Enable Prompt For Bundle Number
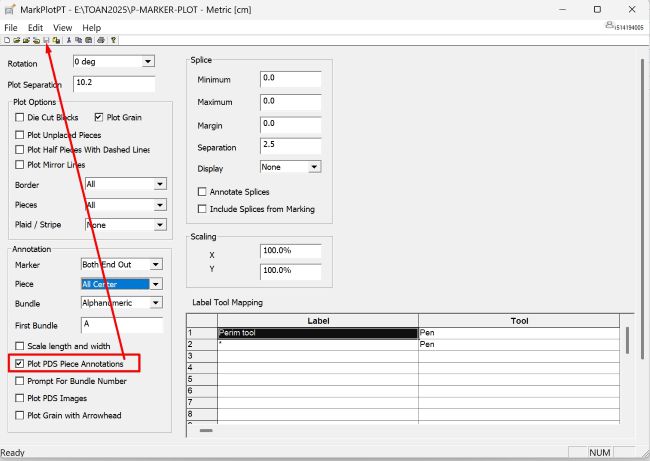 tap(19, 381)
